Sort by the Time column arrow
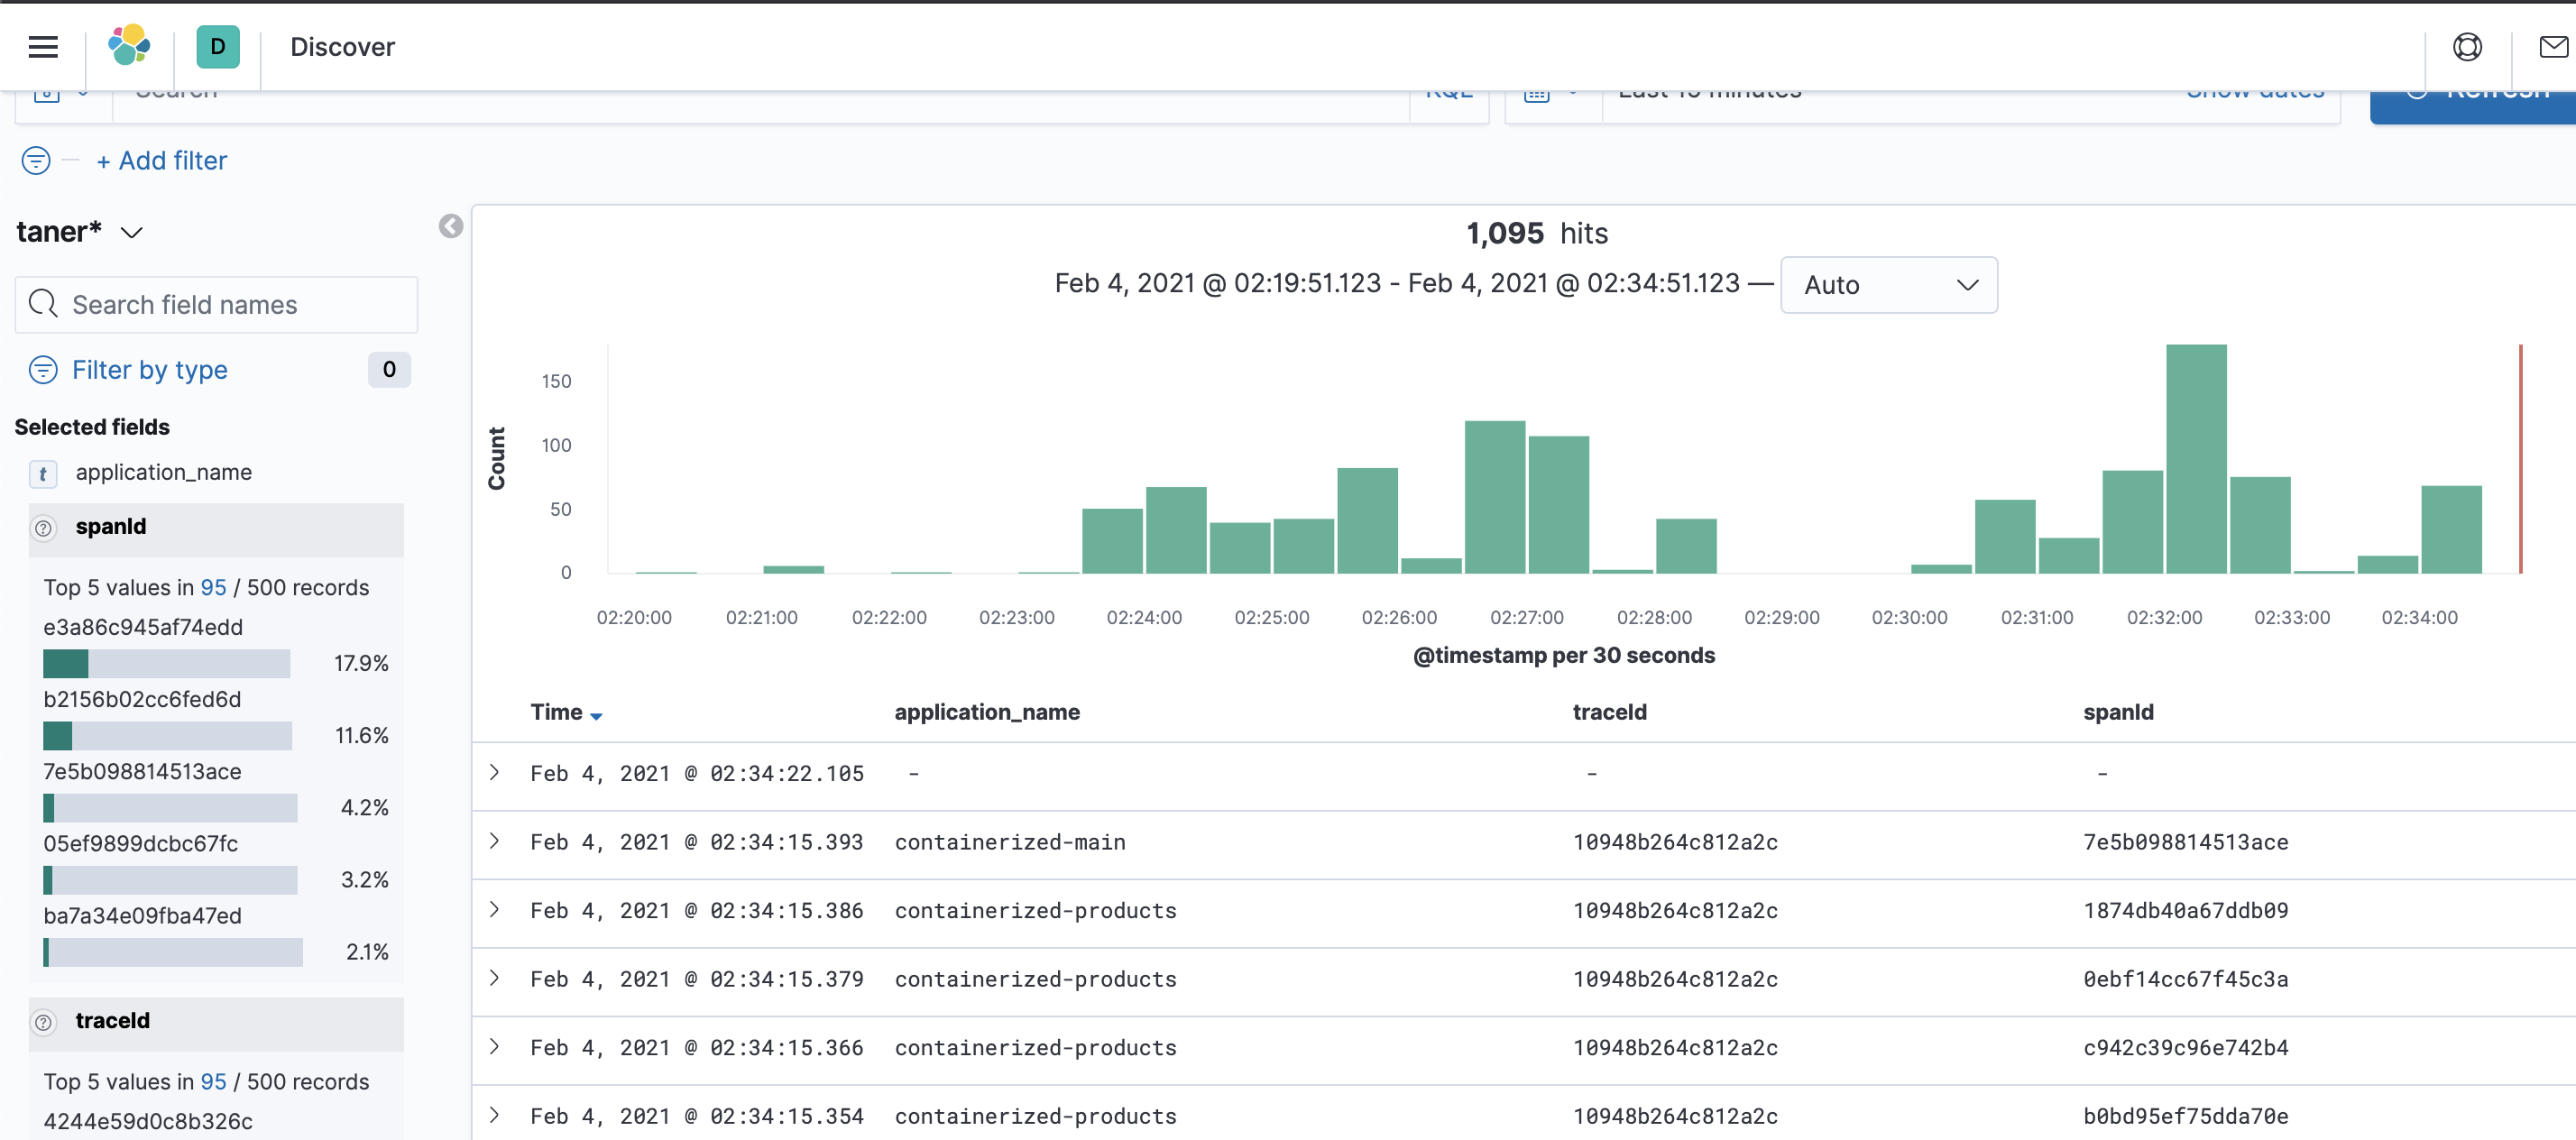Viewport: 2576px width, 1140px height. point(597,716)
